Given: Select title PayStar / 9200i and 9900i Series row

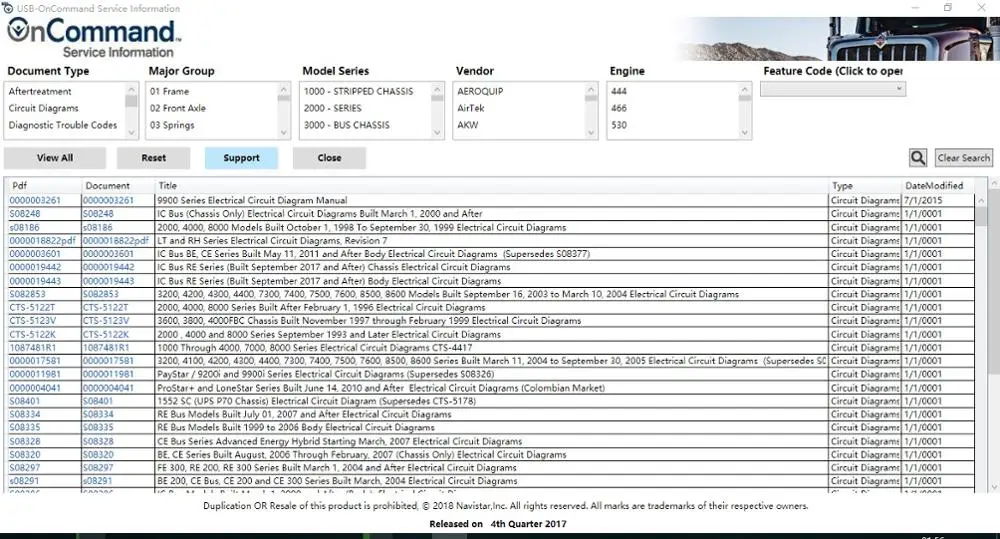Looking at the screenshot, I should point(325,374).
